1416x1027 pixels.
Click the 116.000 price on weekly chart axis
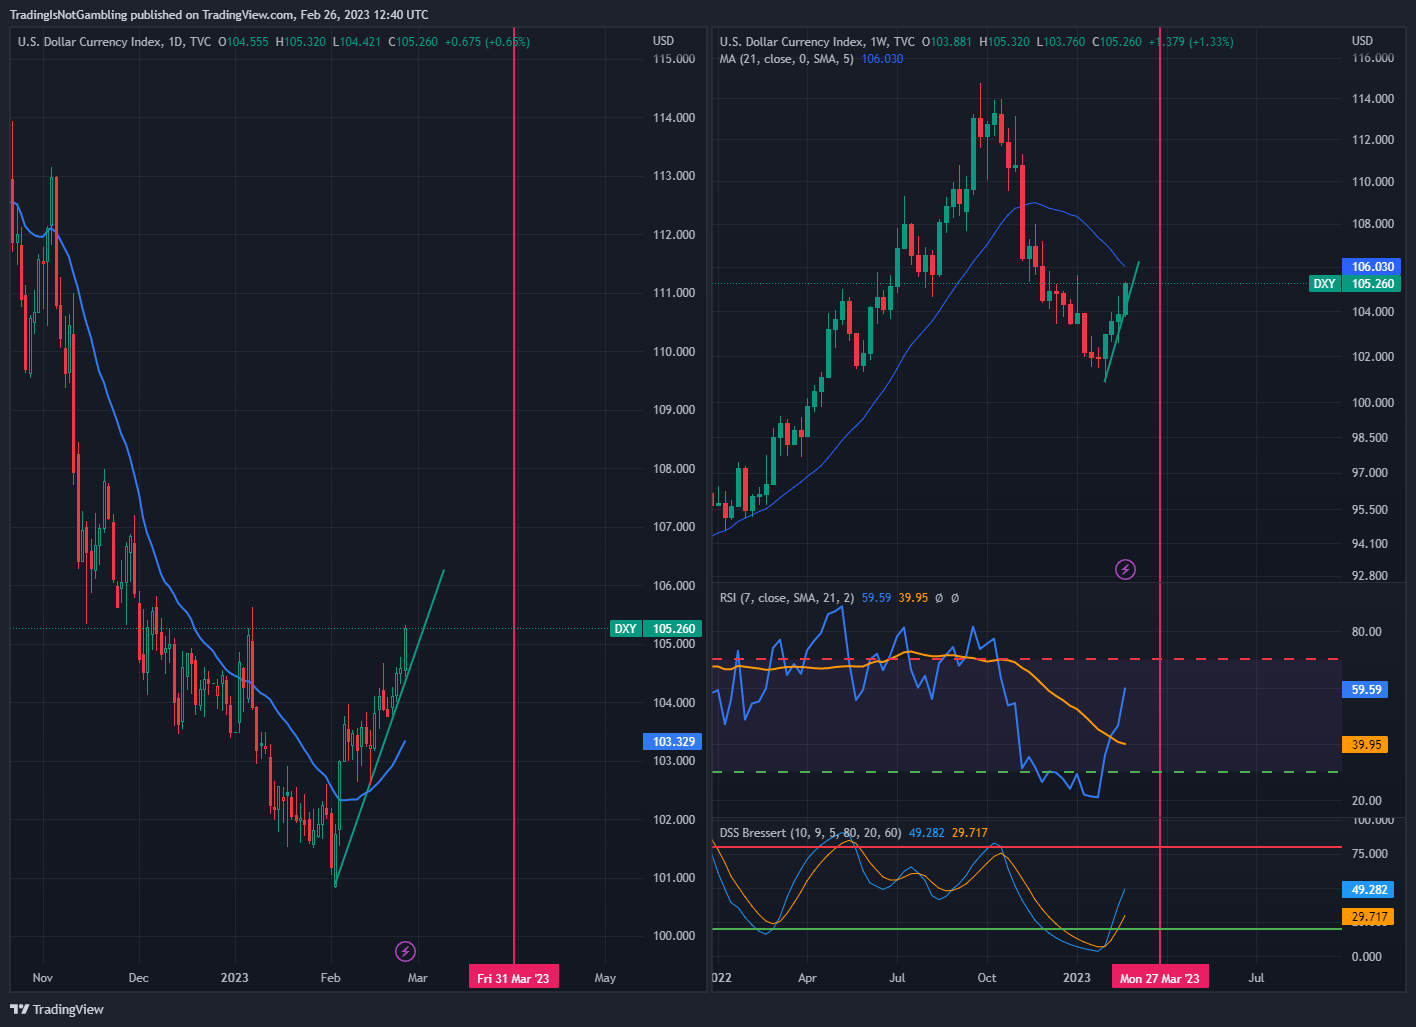[x=1373, y=58]
